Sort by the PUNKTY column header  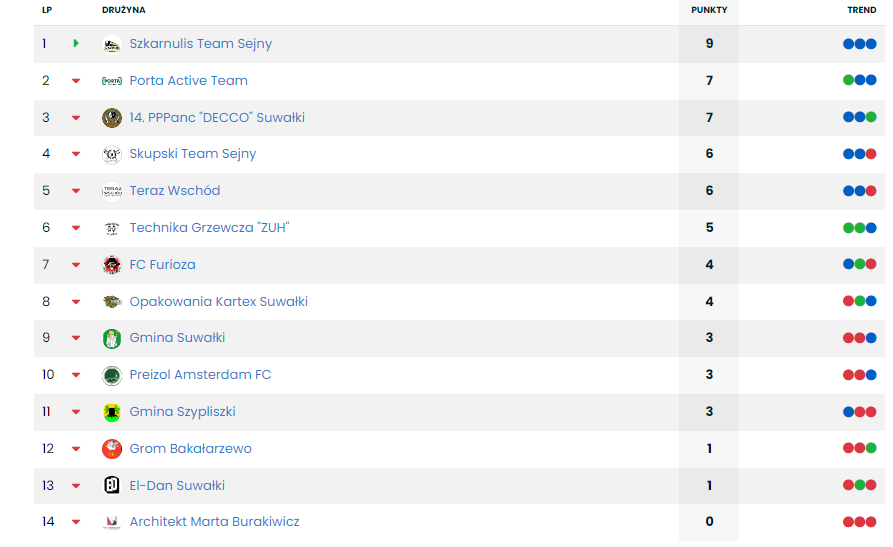tap(709, 10)
